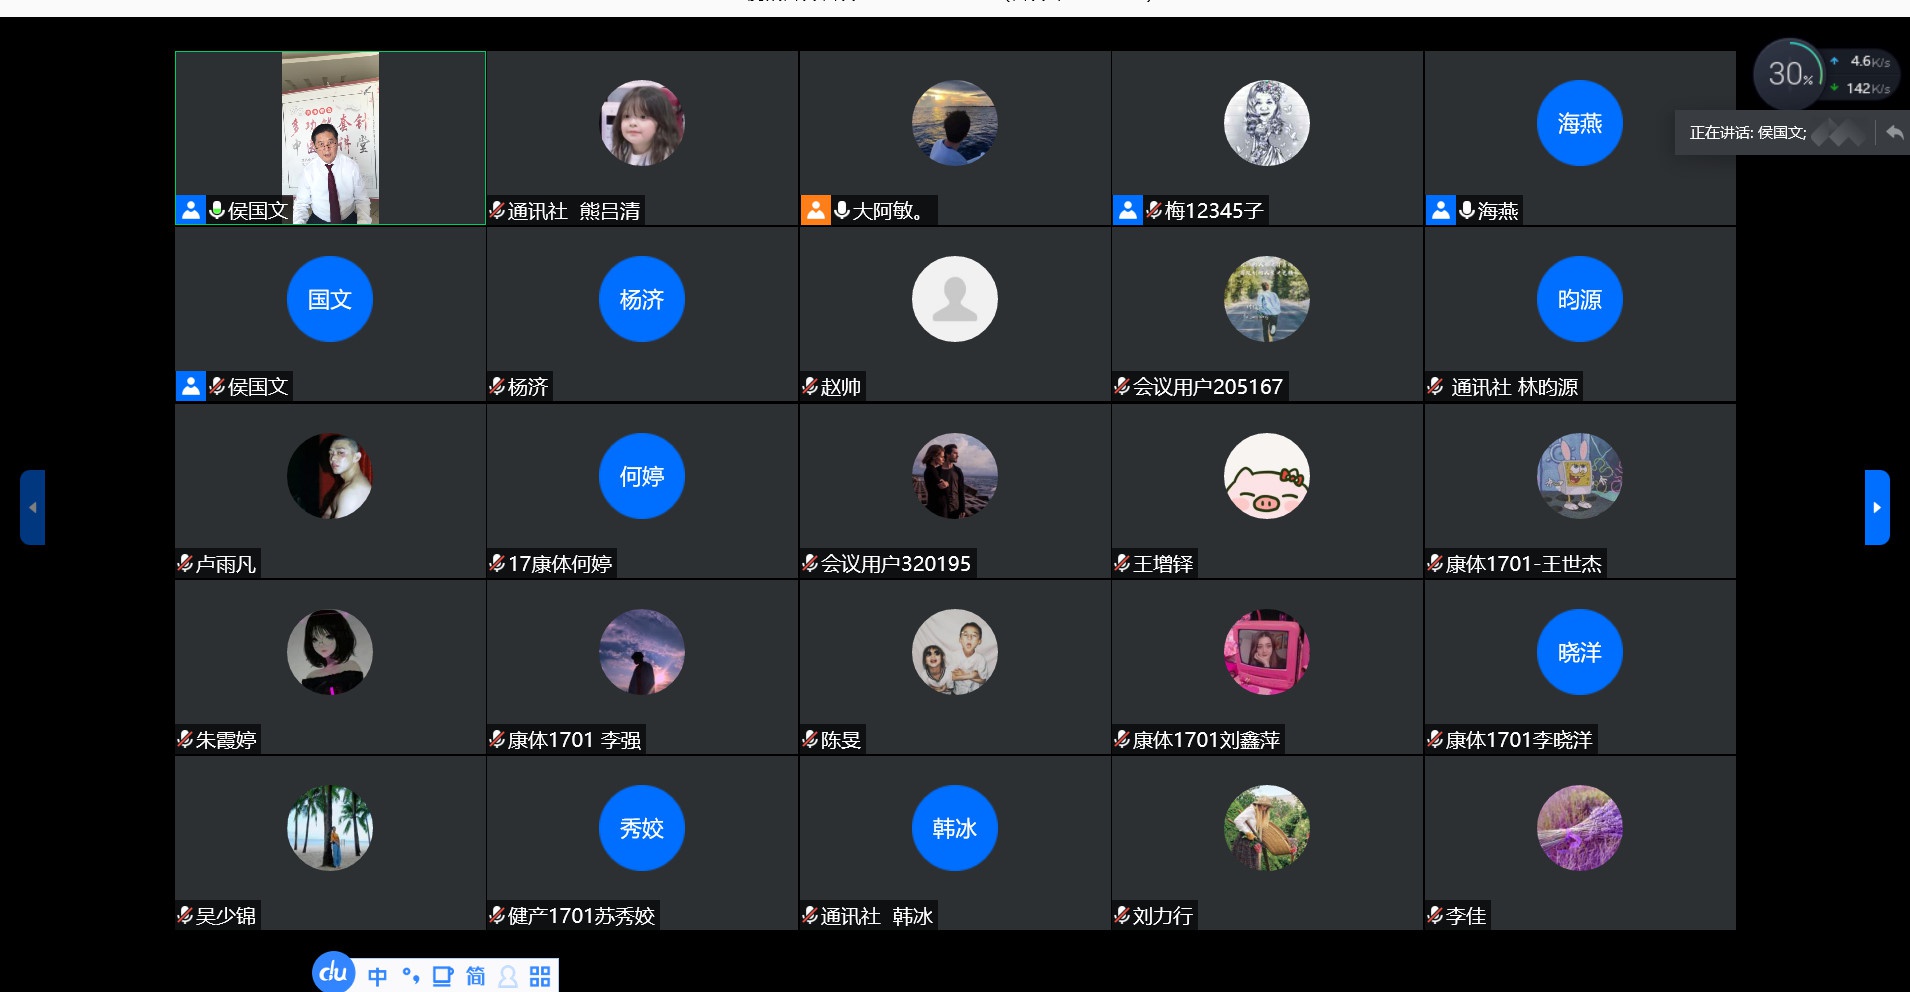Select 侯国文's live video tile
This screenshot has height=992, width=1910.
pyautogui.click(x=330, y=137)
